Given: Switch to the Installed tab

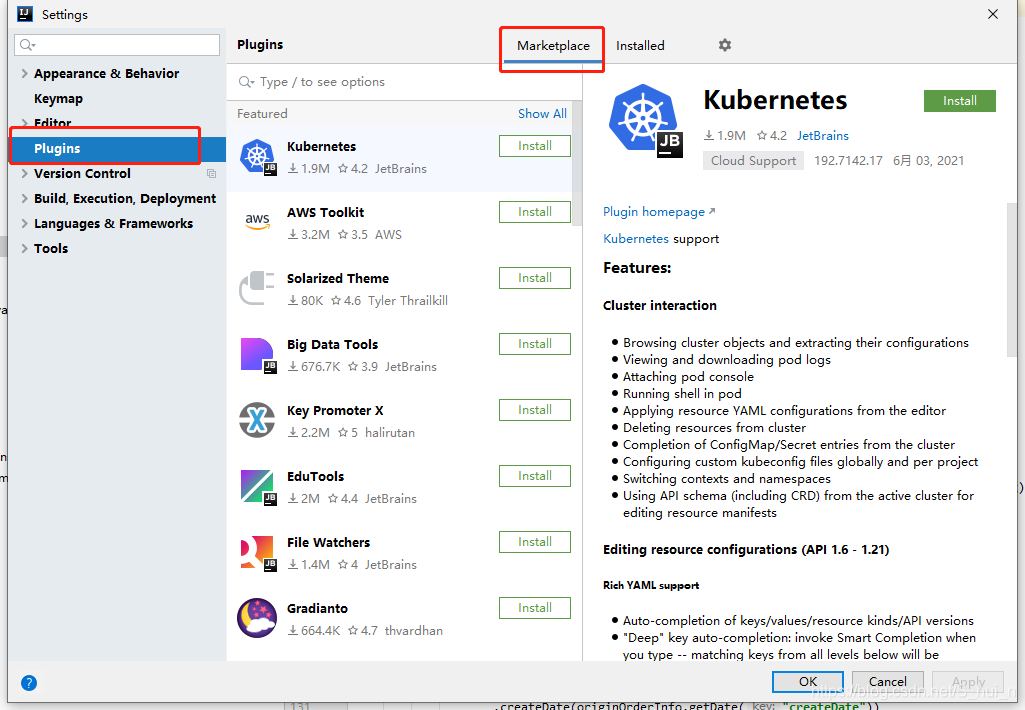Looking at the screenshot, I should click(640, 46).
